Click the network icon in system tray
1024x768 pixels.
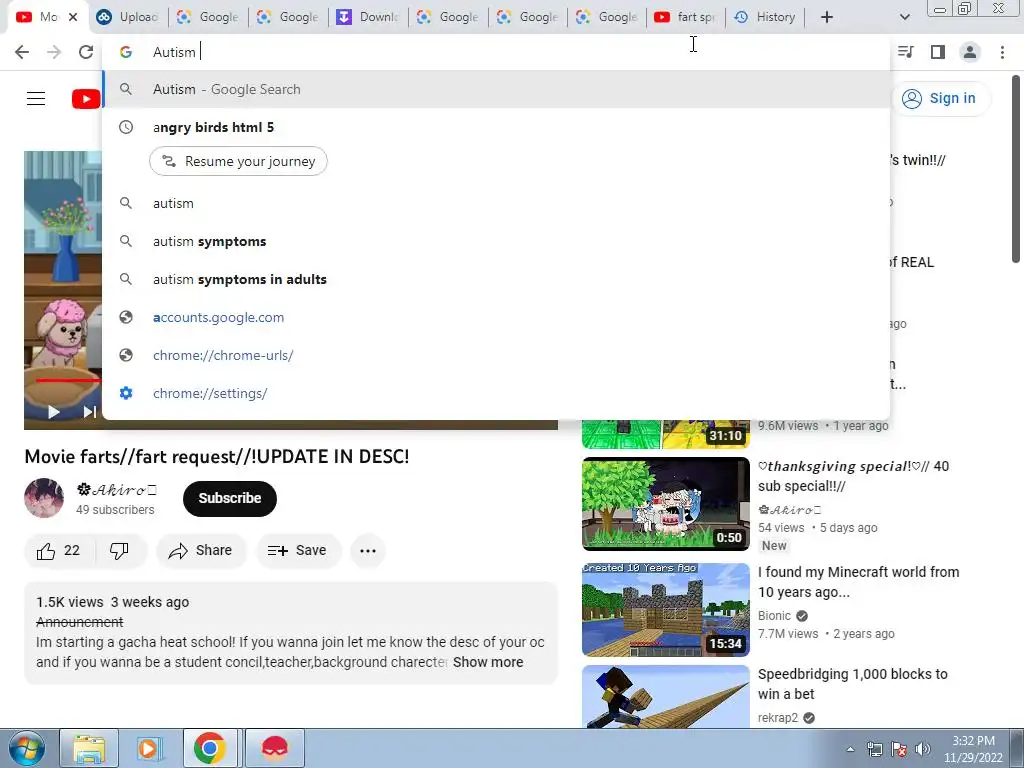[874, 748]
